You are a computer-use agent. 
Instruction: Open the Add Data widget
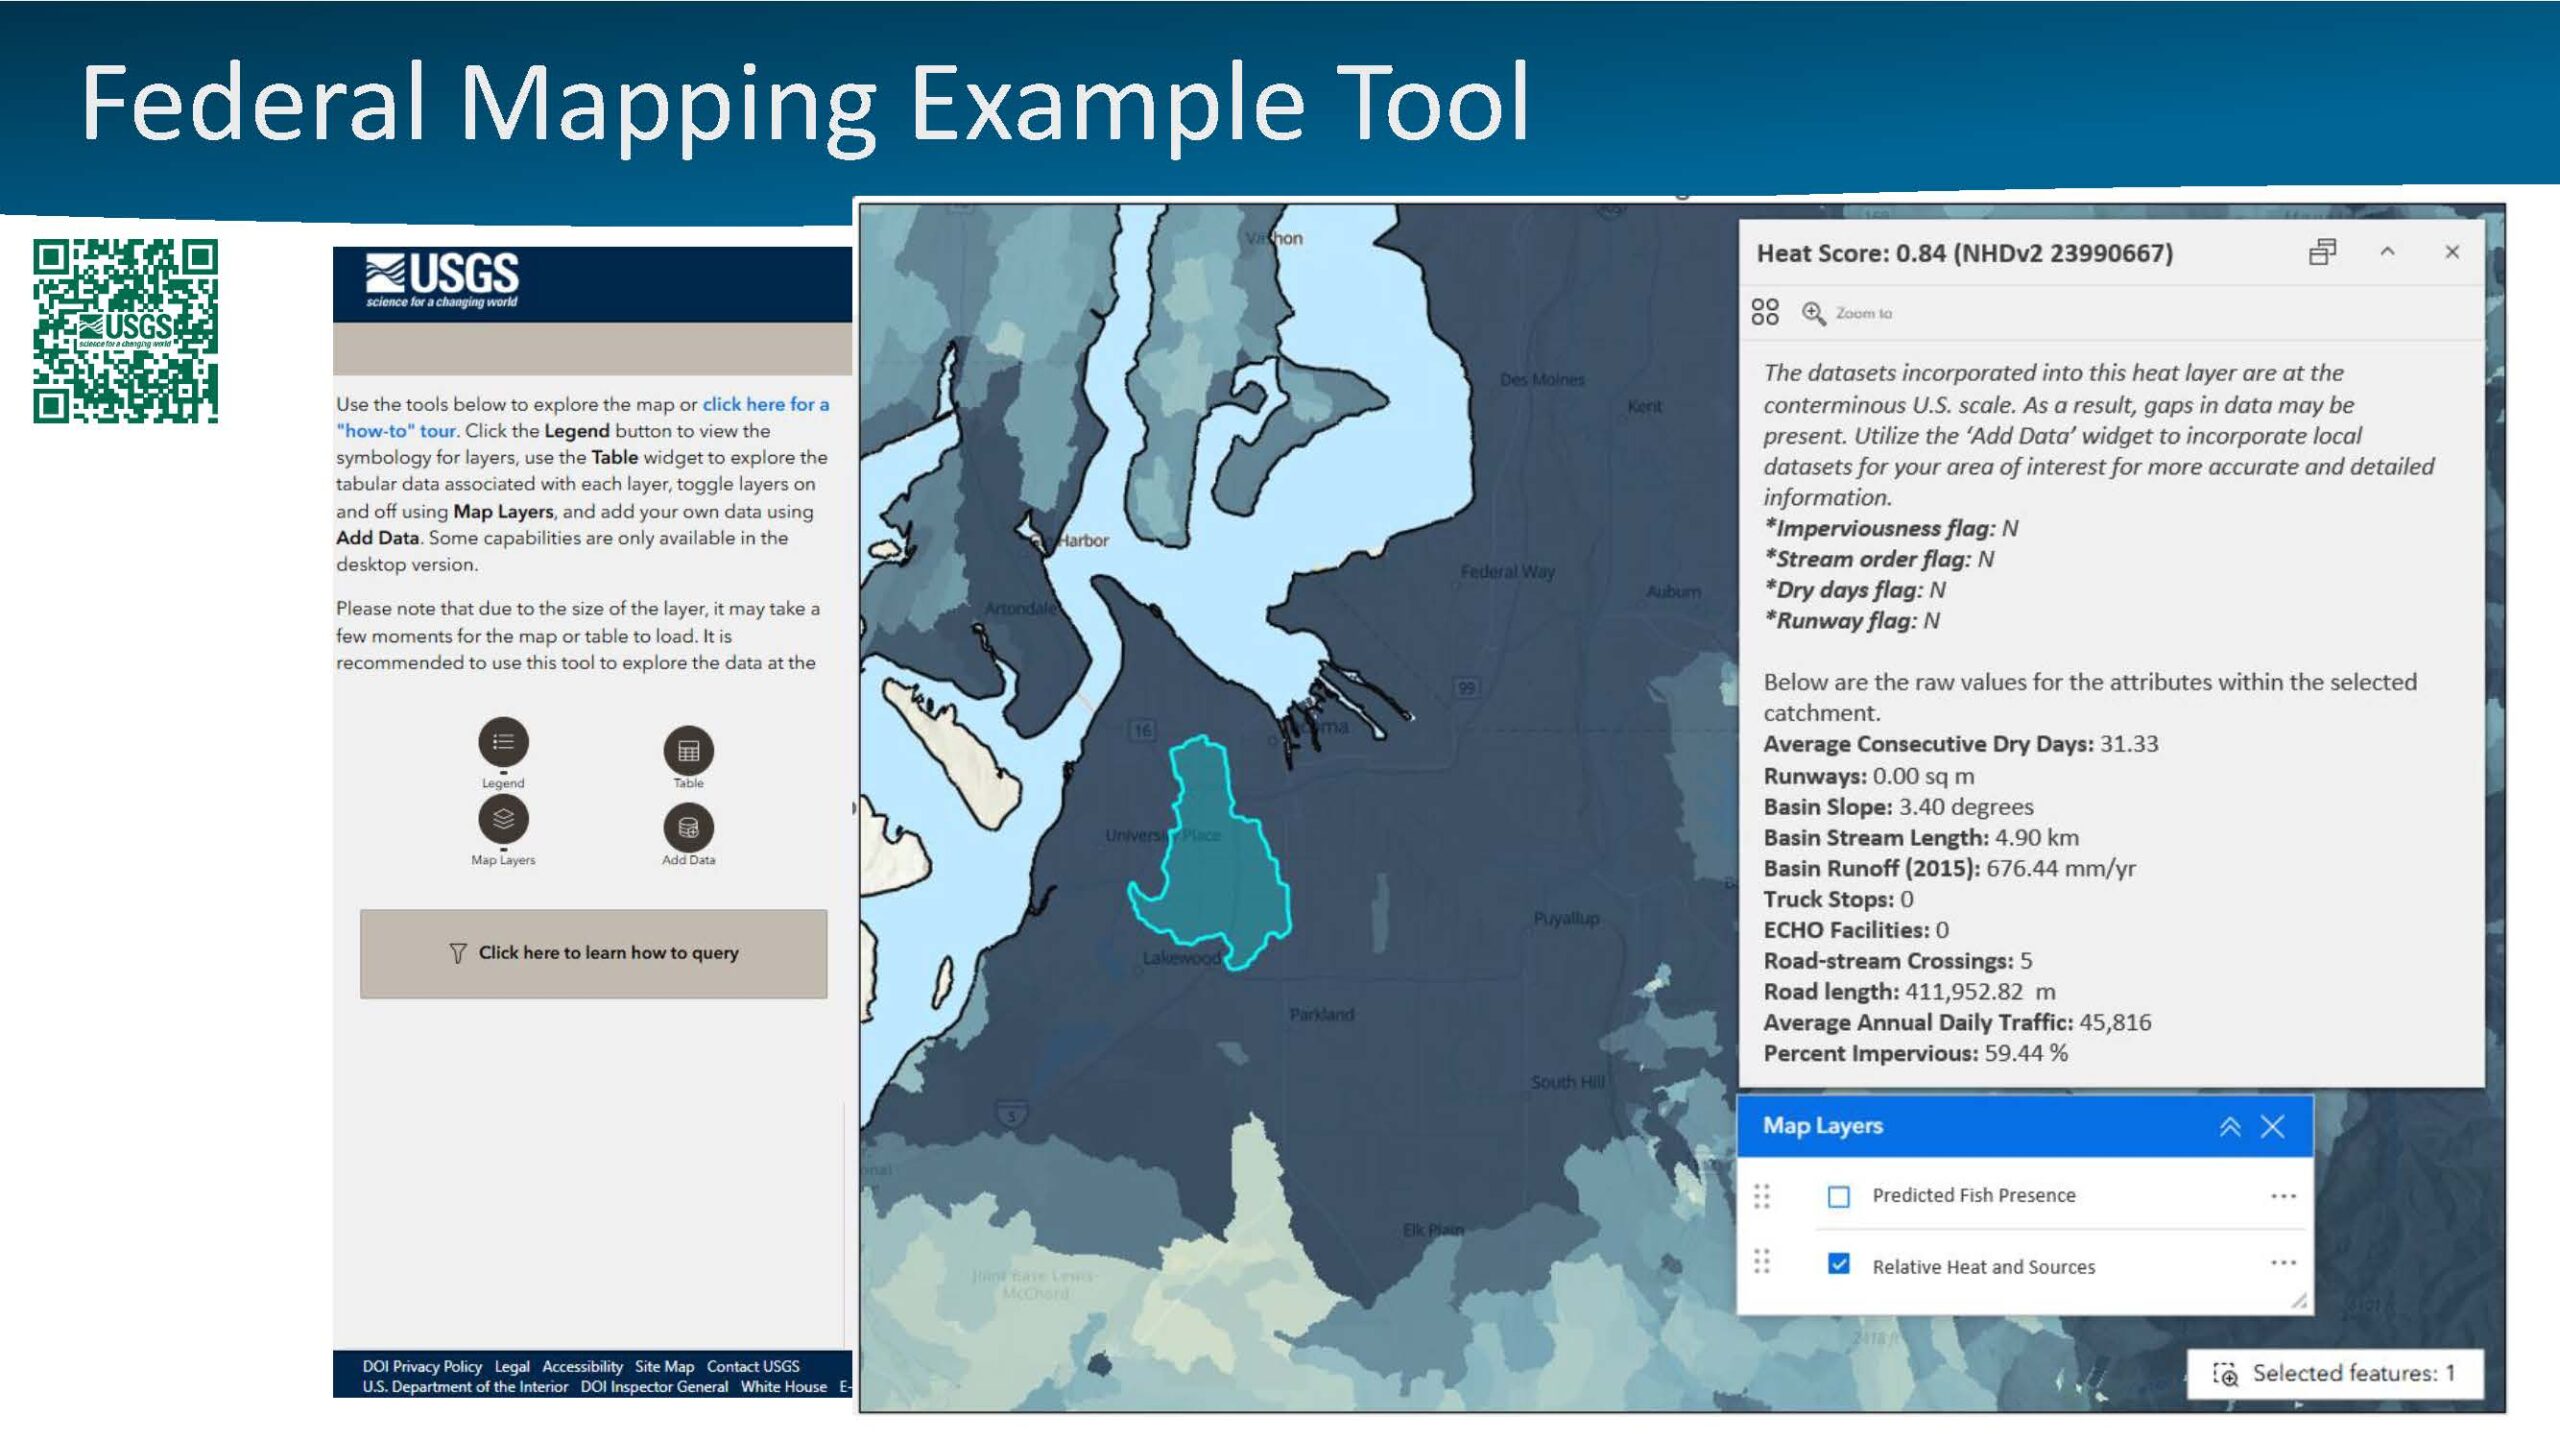[689, 827]
